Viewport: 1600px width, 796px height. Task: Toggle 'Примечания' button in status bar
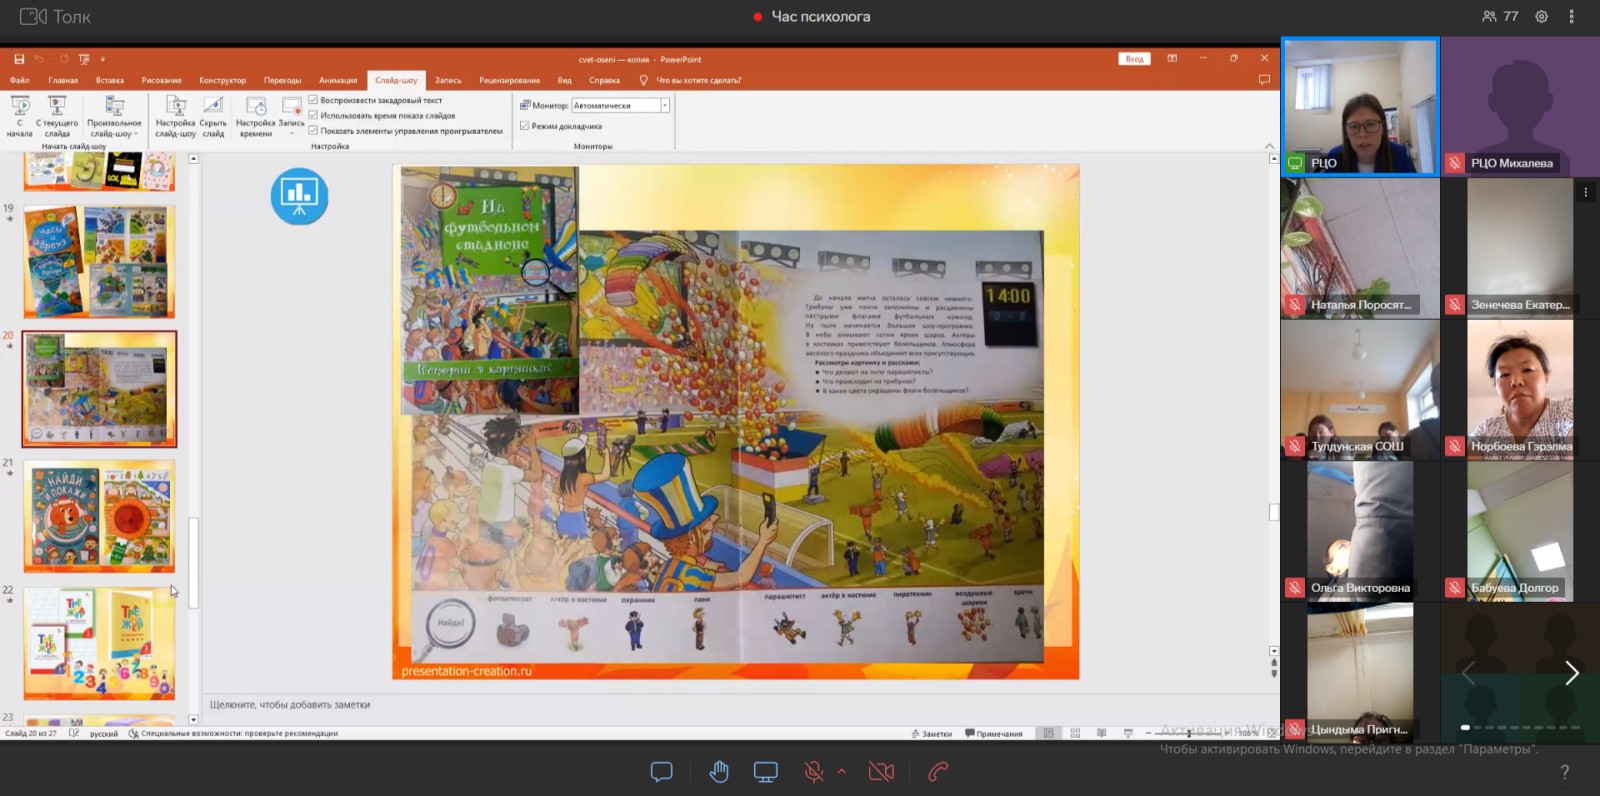point(994,734)
